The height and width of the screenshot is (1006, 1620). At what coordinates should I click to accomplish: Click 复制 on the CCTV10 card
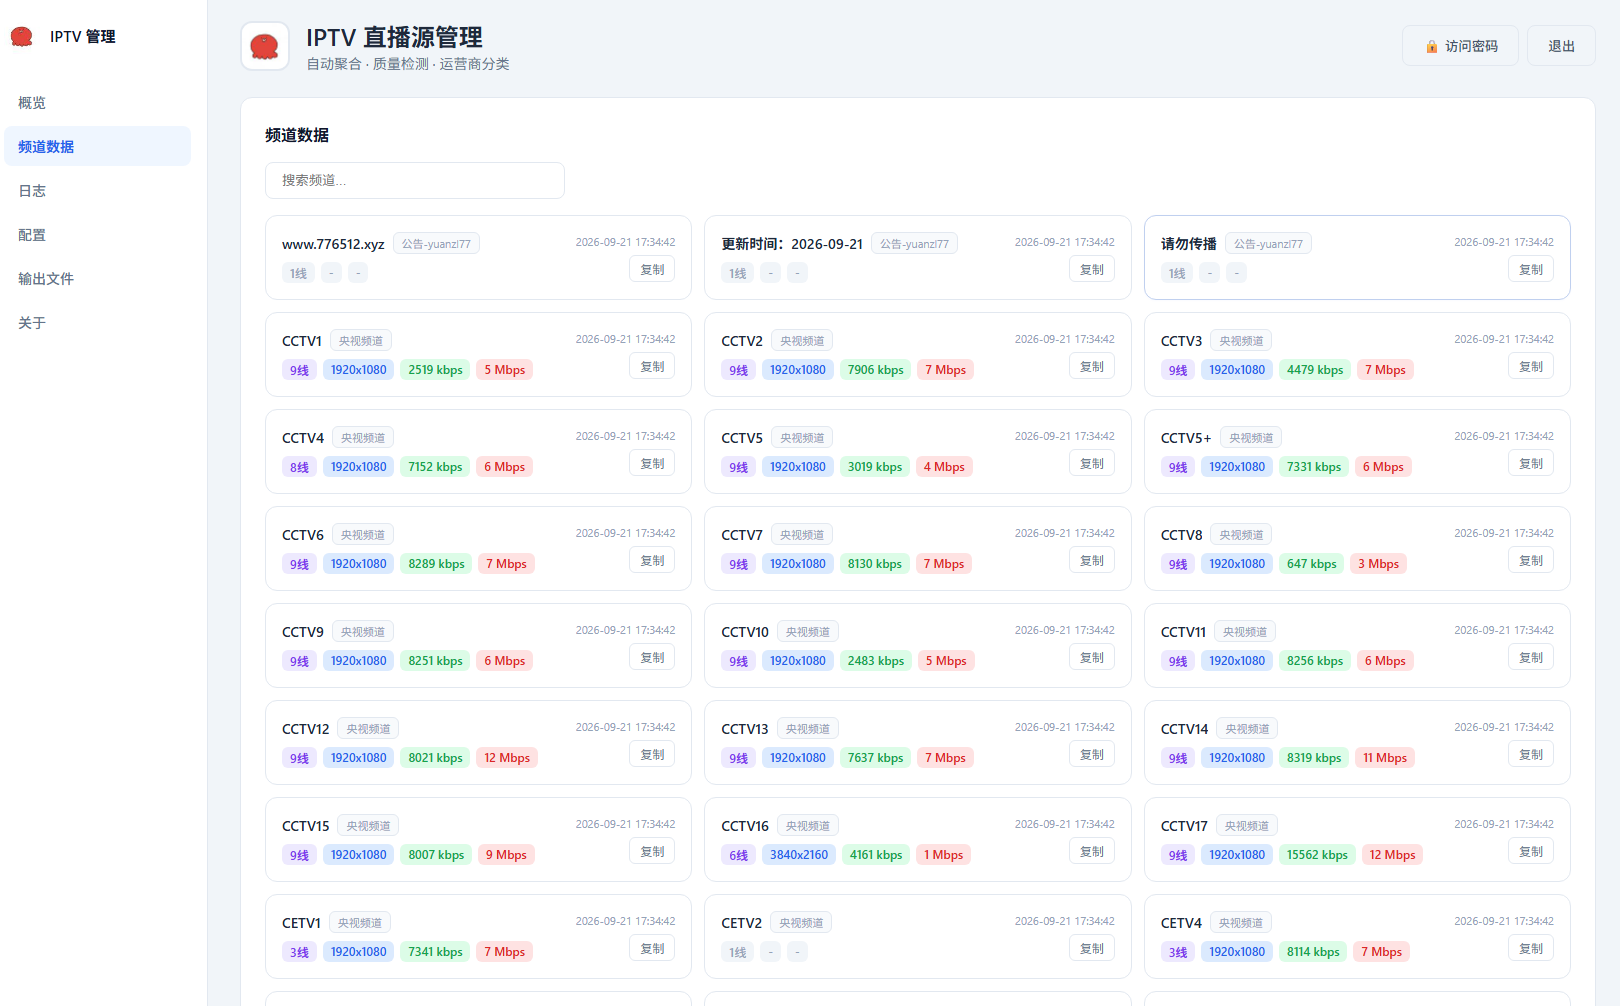(x=1092, y=657)
